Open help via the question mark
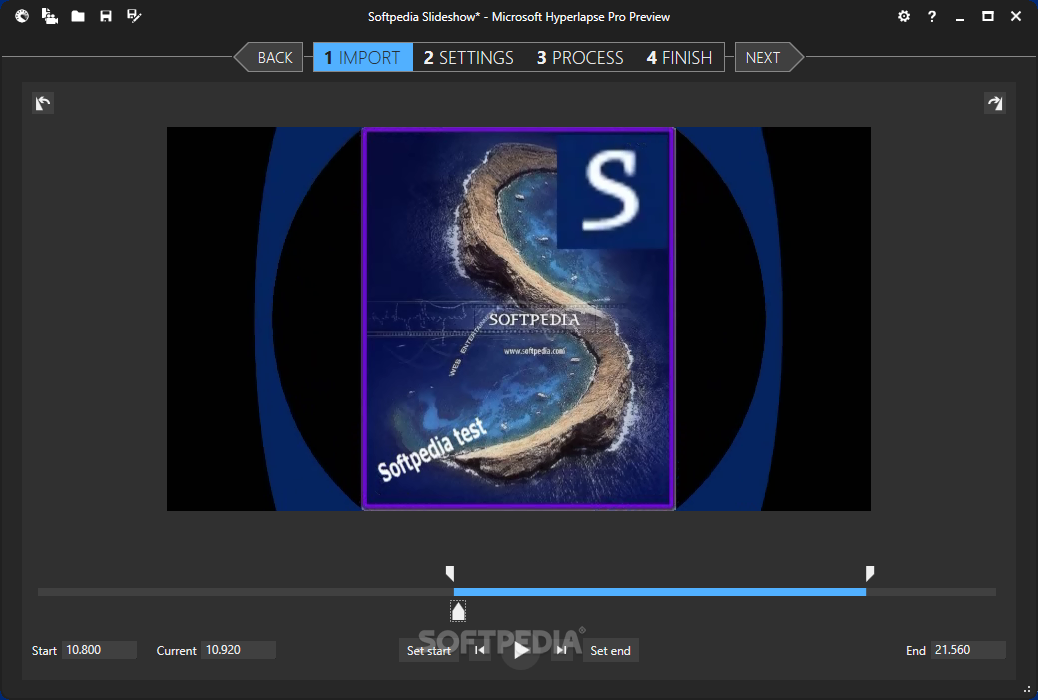The width and height of the screenshot is (1038, 700). (x=931, y=17)
